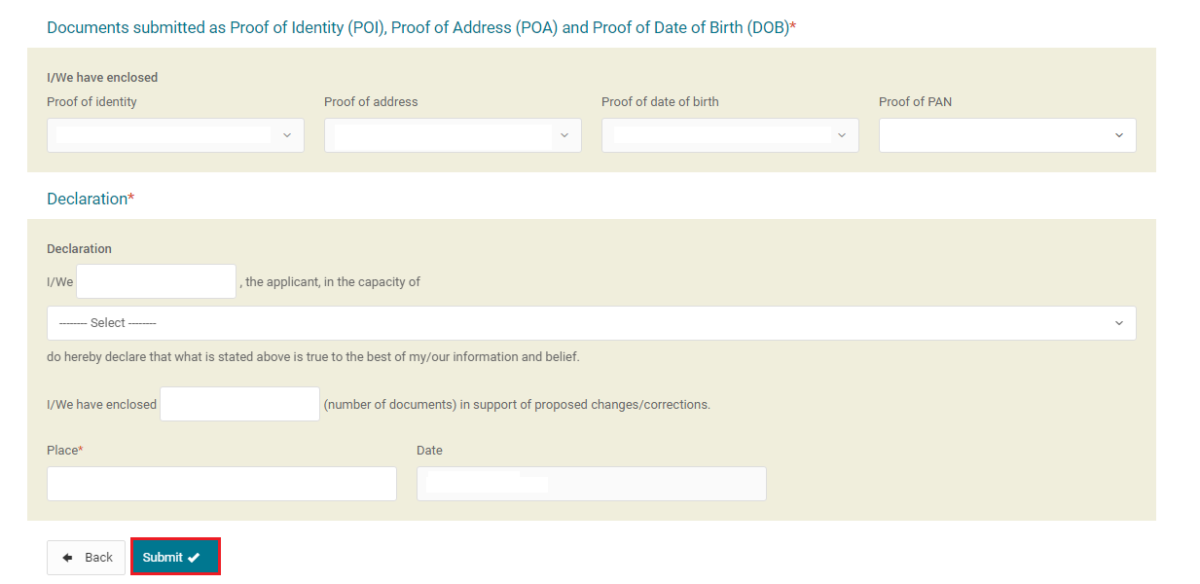Expand the Proof of date of birth dropdown
This screenshot has height=584, width=1200.
[729, 134]
